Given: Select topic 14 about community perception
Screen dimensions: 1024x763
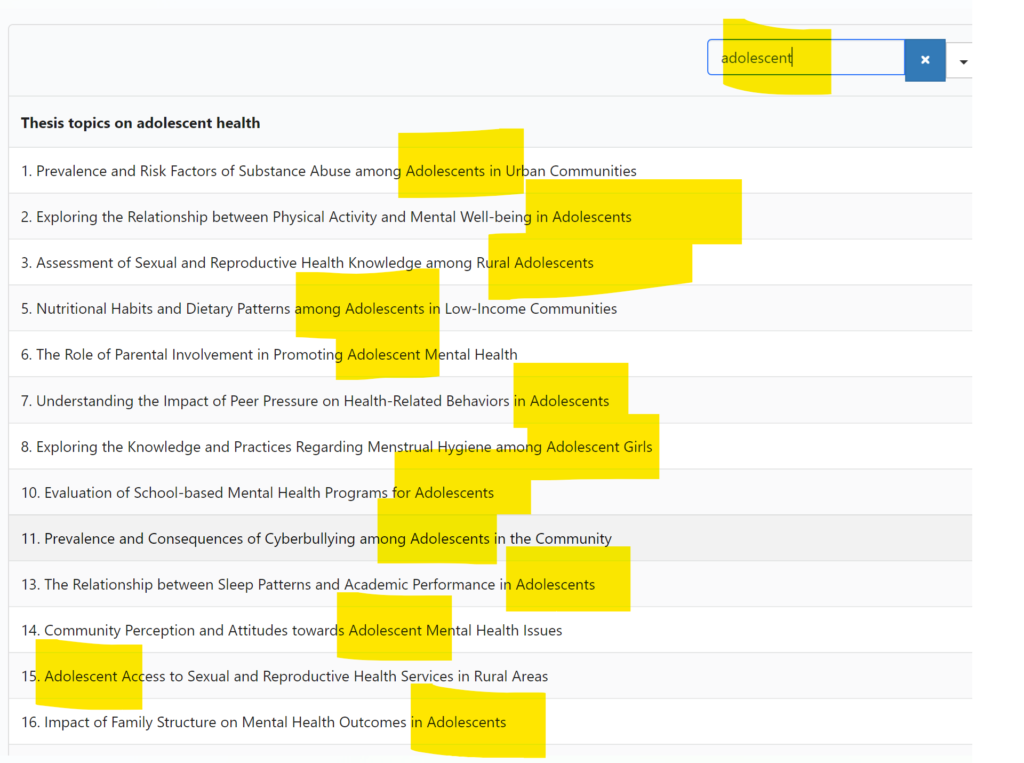Looking at the screenshot, I should [x=290, y=630].
